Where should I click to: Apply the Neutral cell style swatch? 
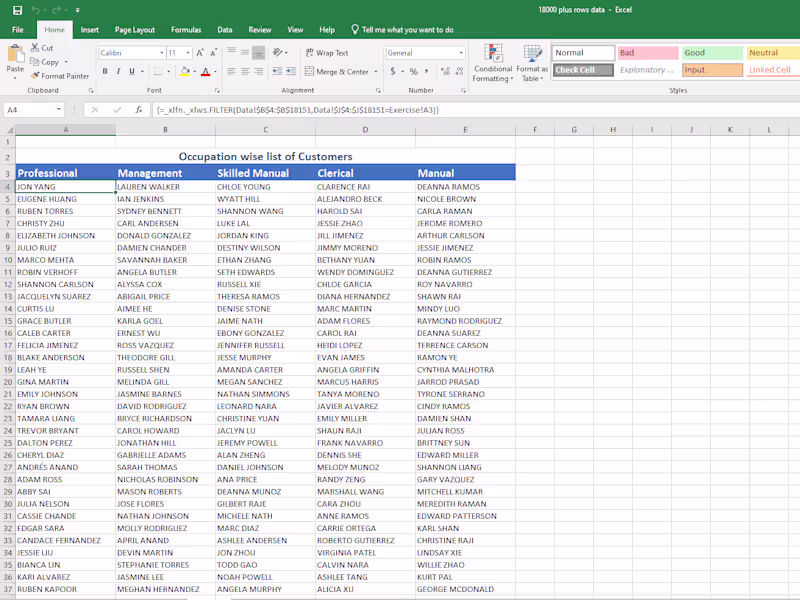click(770, 52)
